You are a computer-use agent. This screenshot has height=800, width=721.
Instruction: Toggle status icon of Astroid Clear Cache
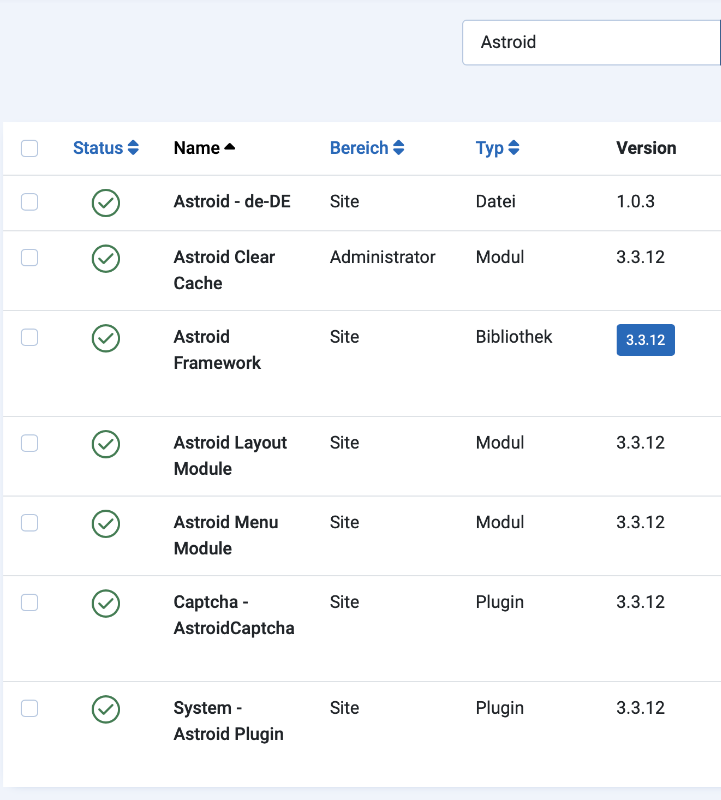[106, 258]
